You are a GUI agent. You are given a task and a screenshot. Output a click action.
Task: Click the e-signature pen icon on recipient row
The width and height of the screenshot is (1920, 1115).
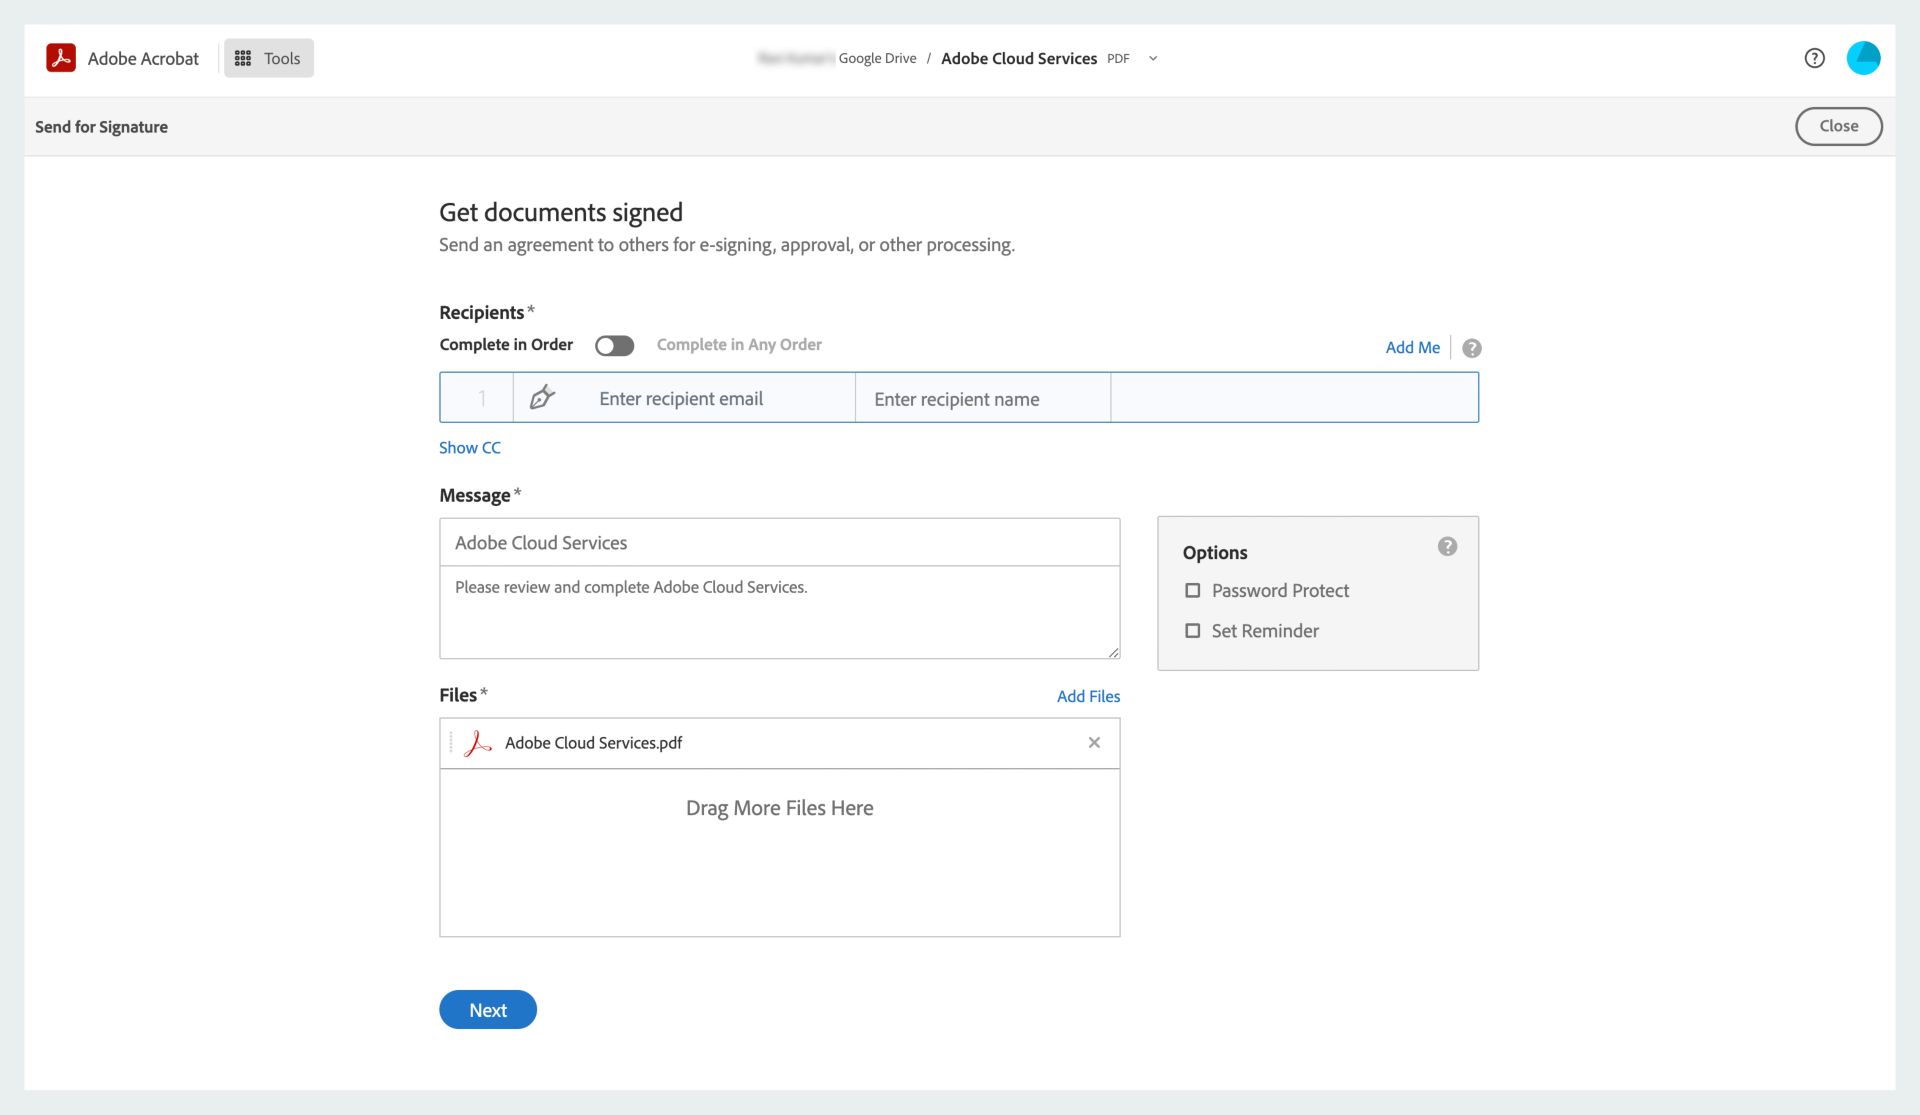click(x=541, y=397)
